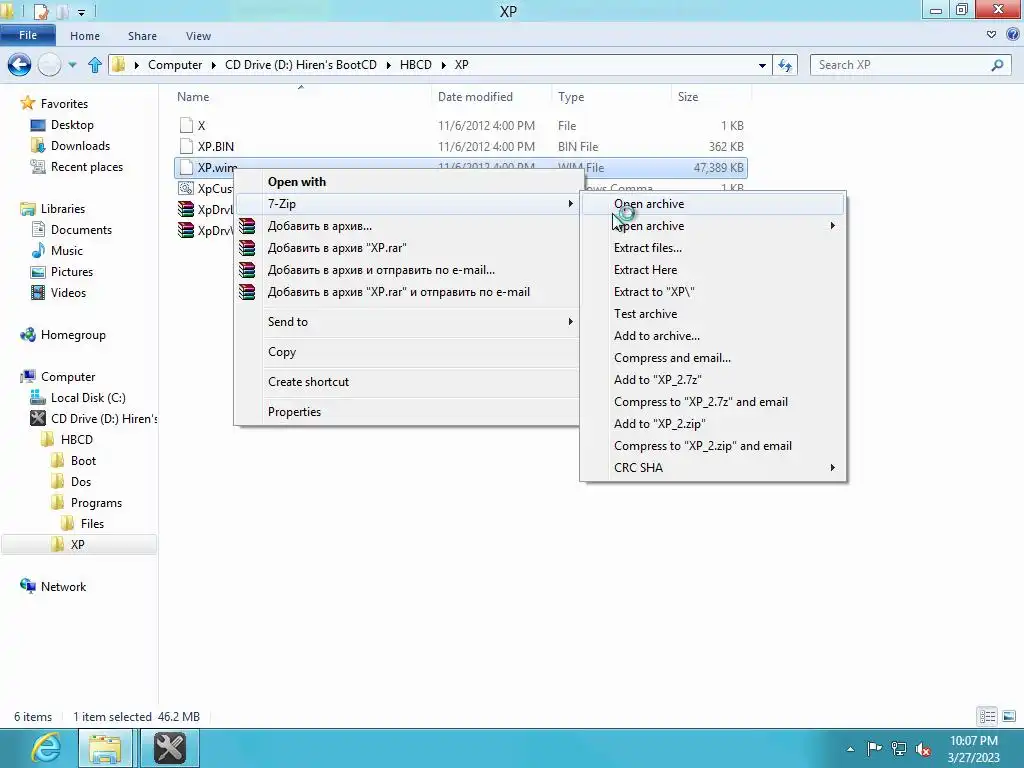Choose Add to archive... in 7-Zip
Screen dimensions: 1024x768
coord(656,336)
